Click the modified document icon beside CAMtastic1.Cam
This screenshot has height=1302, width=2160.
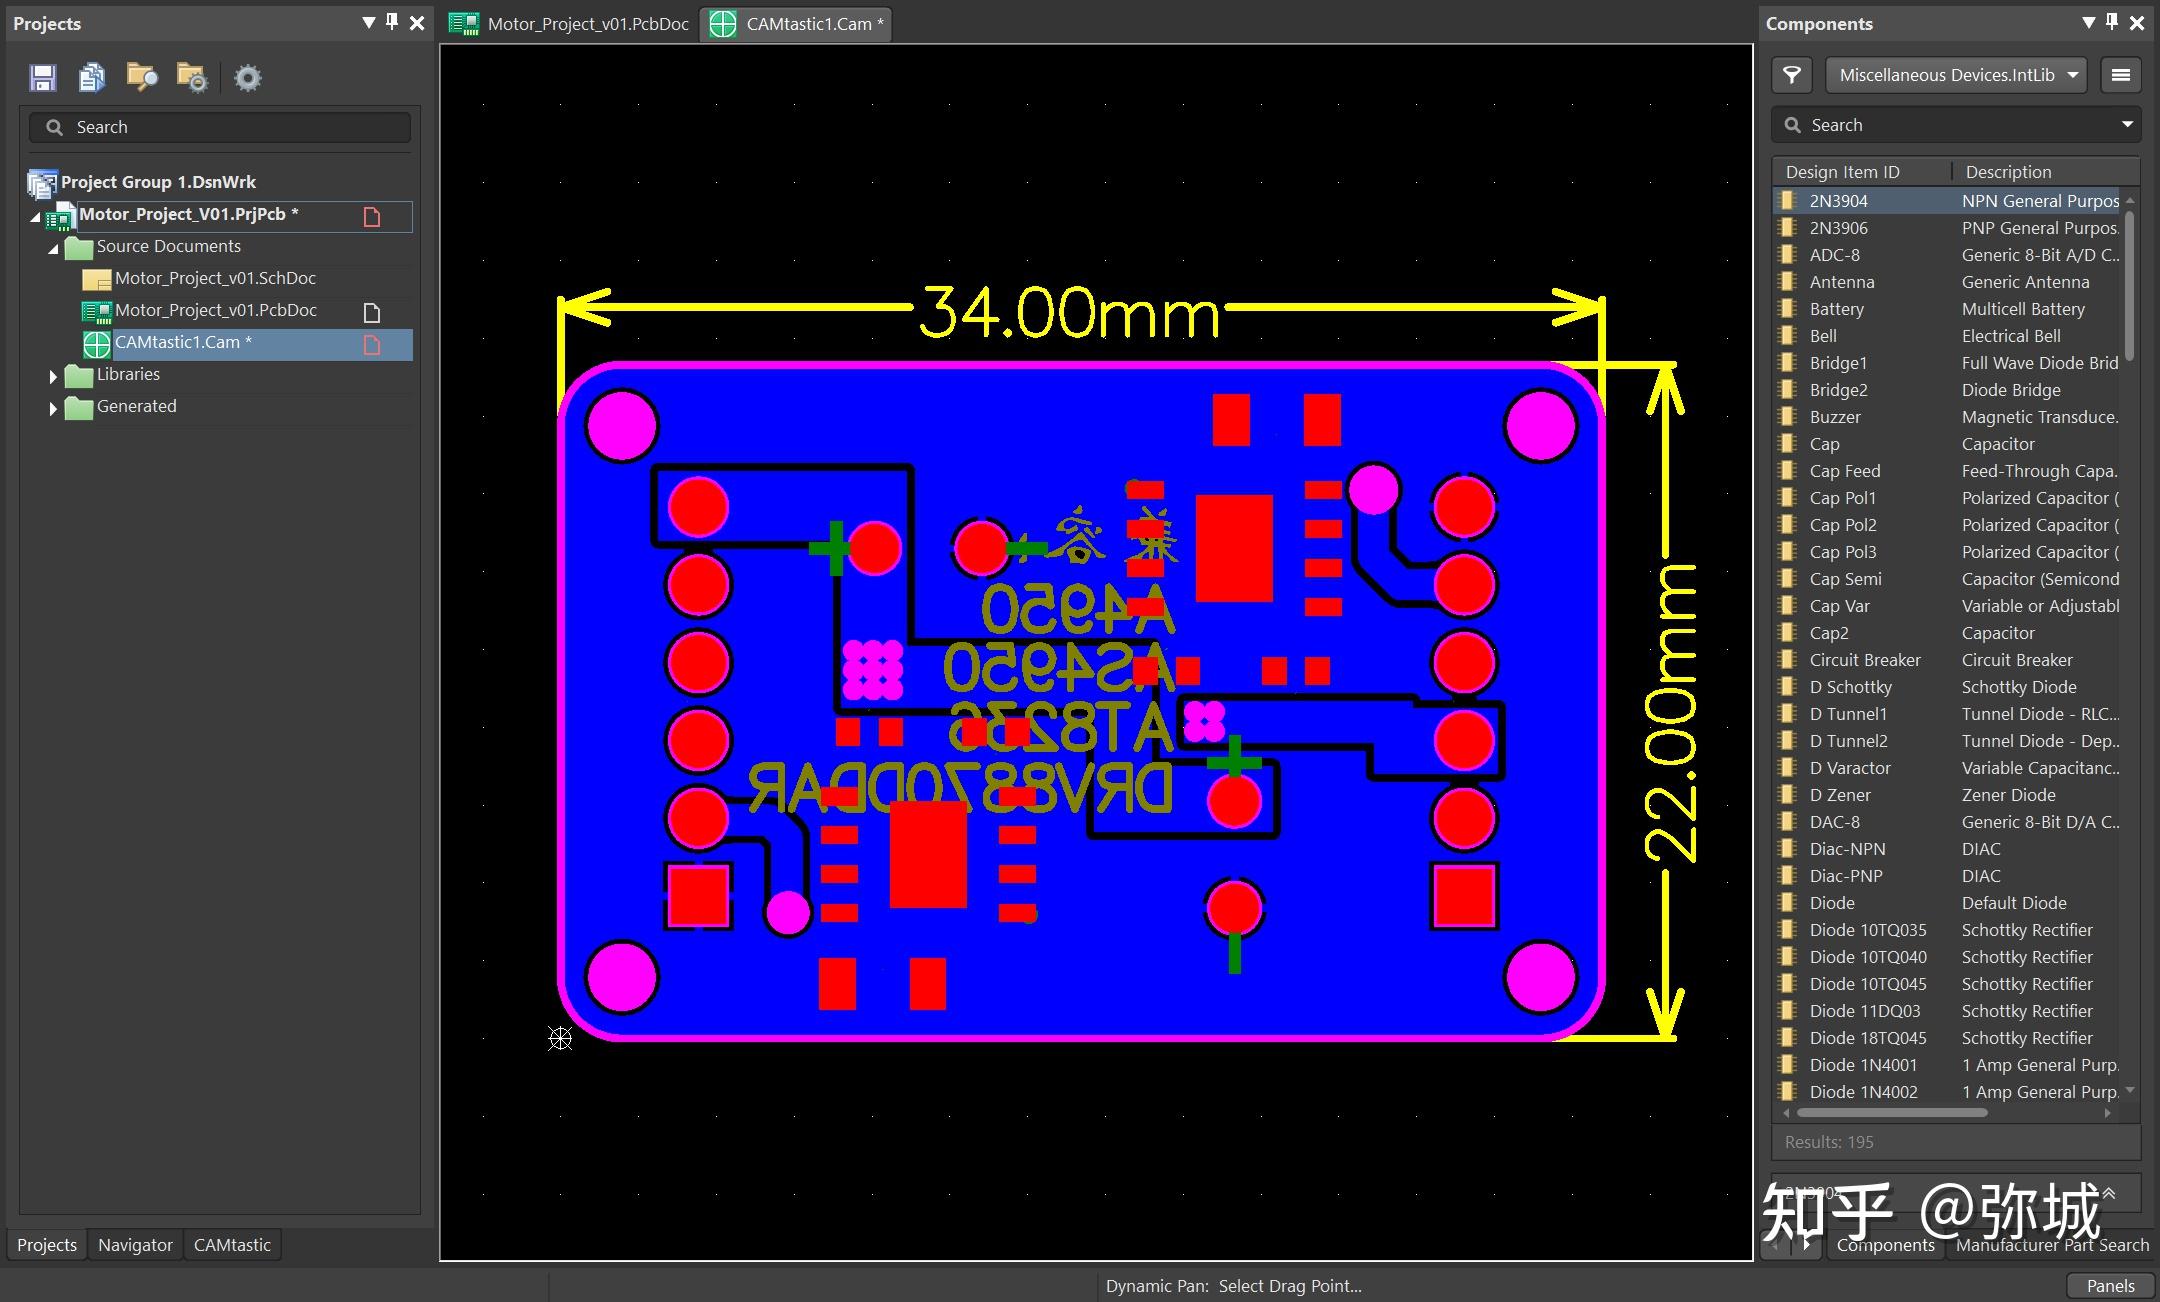(x=372, y=345)
